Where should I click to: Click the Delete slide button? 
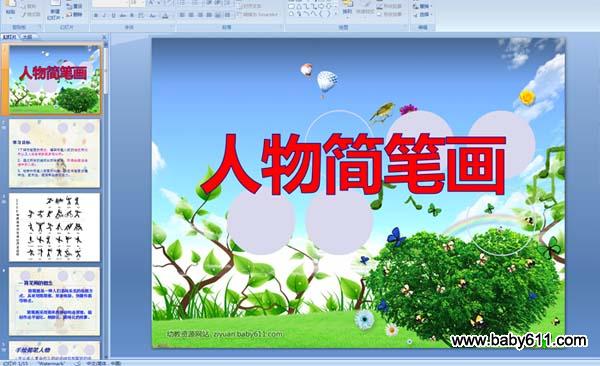click(74, 15)
